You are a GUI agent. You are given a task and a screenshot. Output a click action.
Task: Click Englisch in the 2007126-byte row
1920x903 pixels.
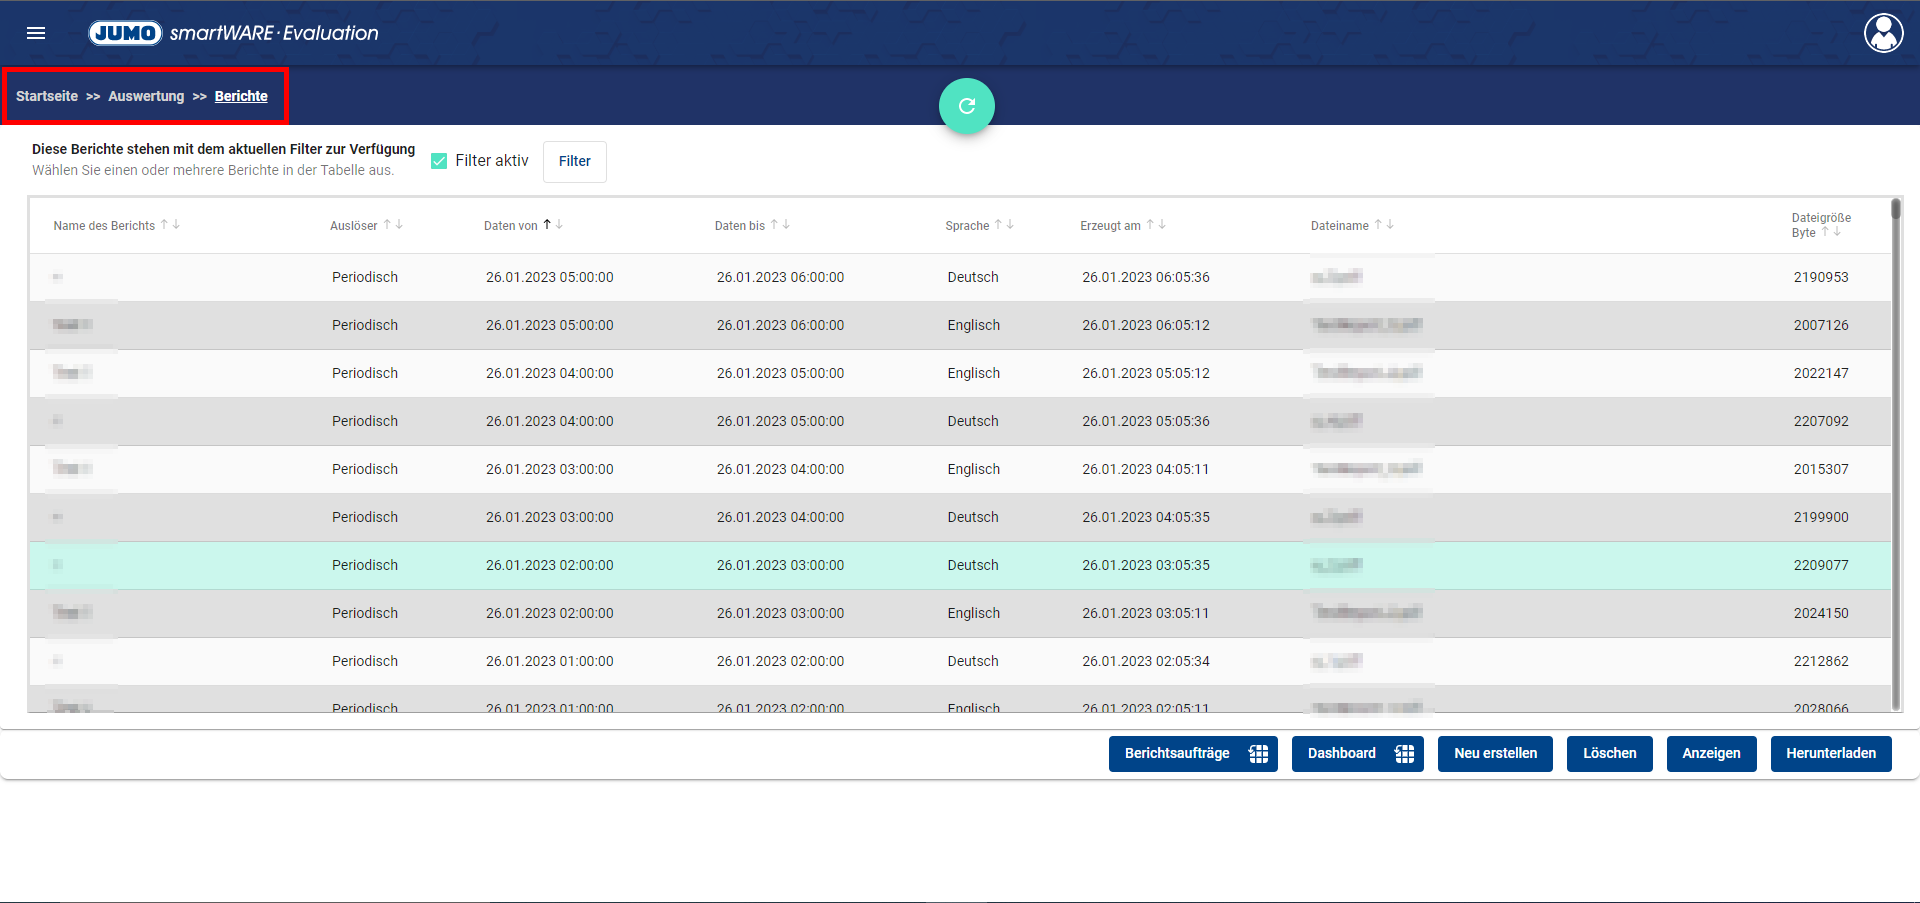[974, 326]
